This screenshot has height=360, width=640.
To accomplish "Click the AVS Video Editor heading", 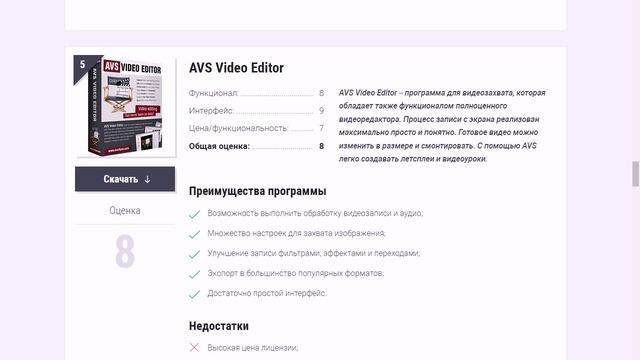I will (236, 68).
